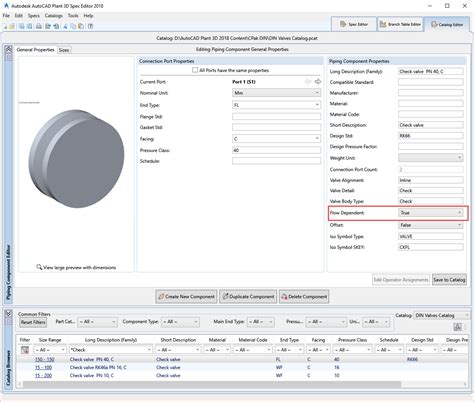Screen dimensions: 474x402
Task: Click the Valve Body Type field showing Check
Action: click(431, 201)
